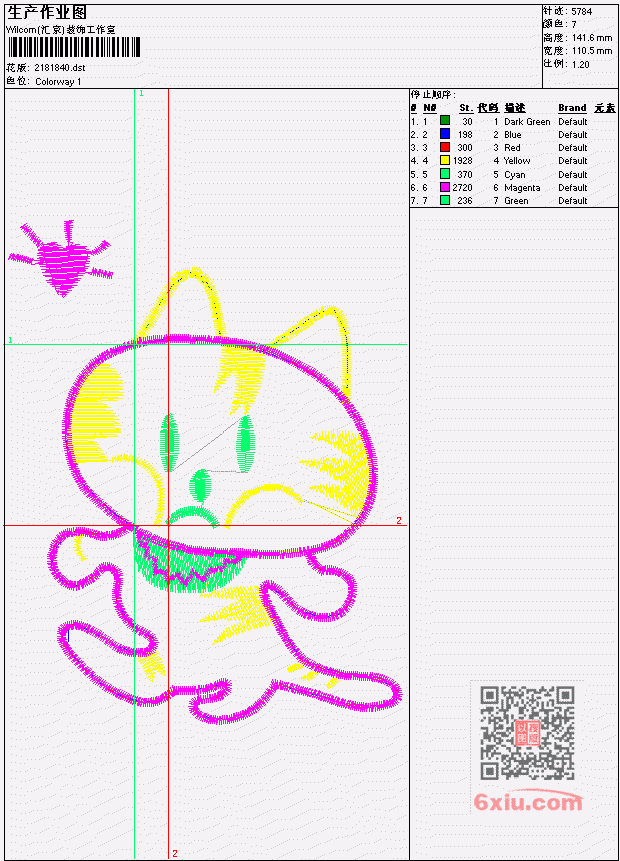
Task: Select stitch count '198' in the Blue row
Action: point(465,135)
